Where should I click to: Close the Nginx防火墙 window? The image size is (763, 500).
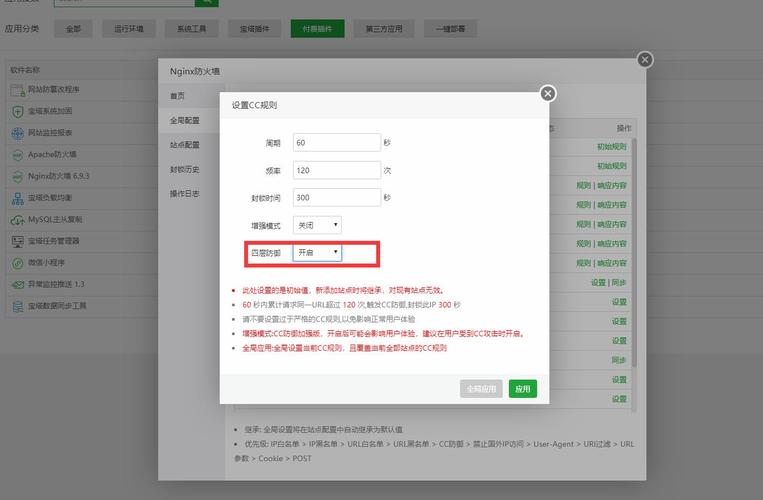pos(645,60)
